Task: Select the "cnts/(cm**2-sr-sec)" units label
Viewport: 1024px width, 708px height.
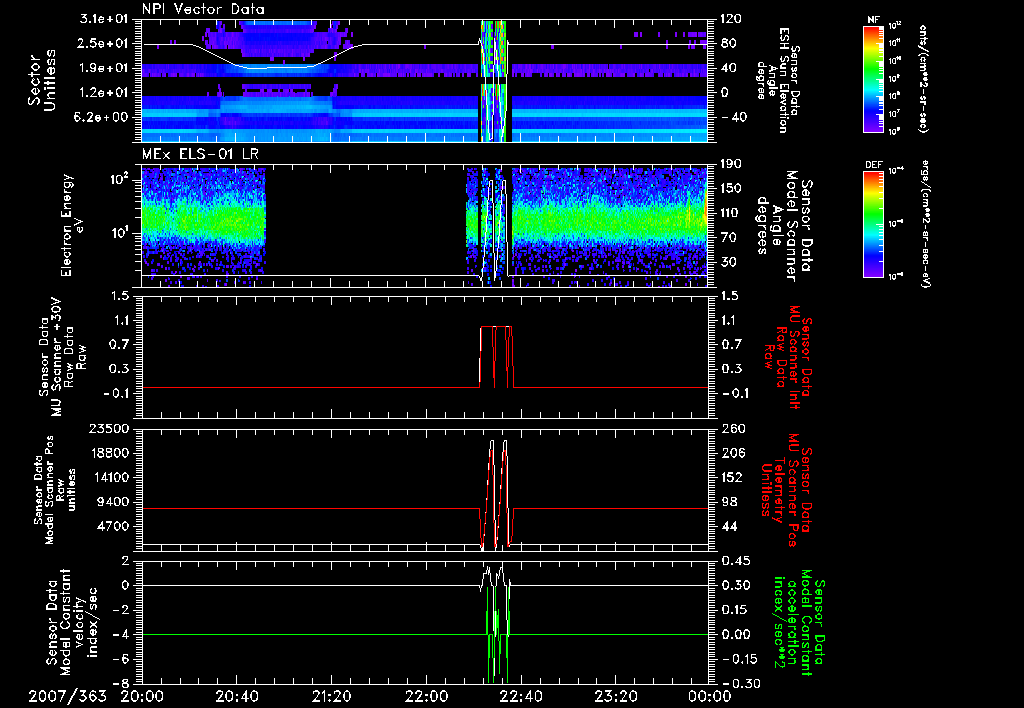Action: 922,78
